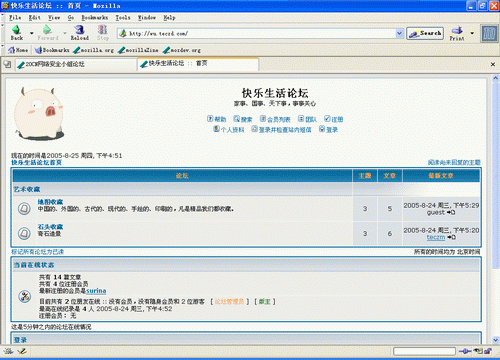Click the 快乐生活论坛首页 index link

click(x=36, y=162)
